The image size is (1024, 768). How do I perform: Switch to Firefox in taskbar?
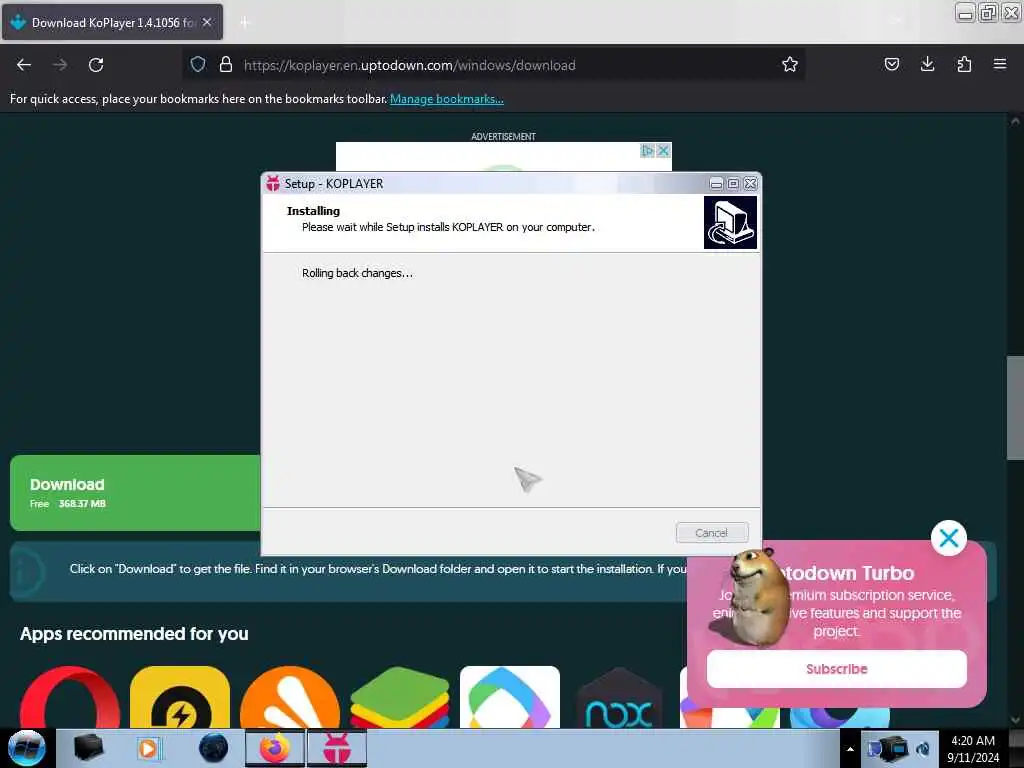(275, 748)
